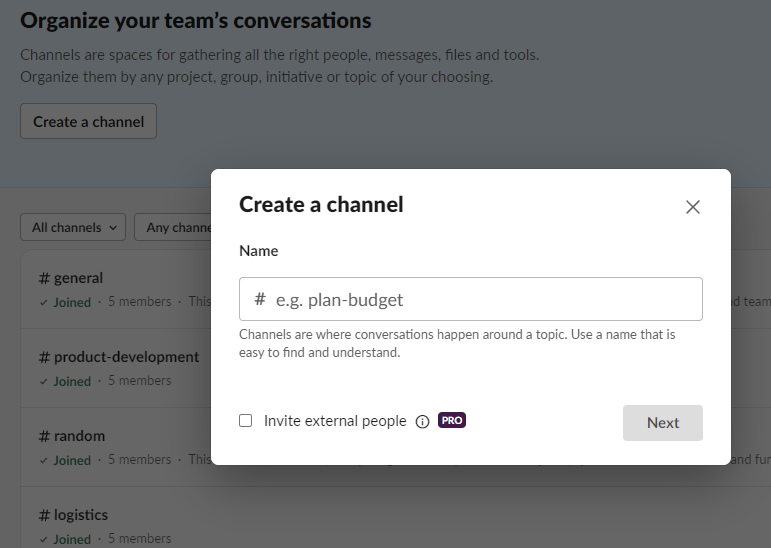Screen dimensions: 771x548
Task: Click the Joined checkmark under #product-development
Action: 44,381
